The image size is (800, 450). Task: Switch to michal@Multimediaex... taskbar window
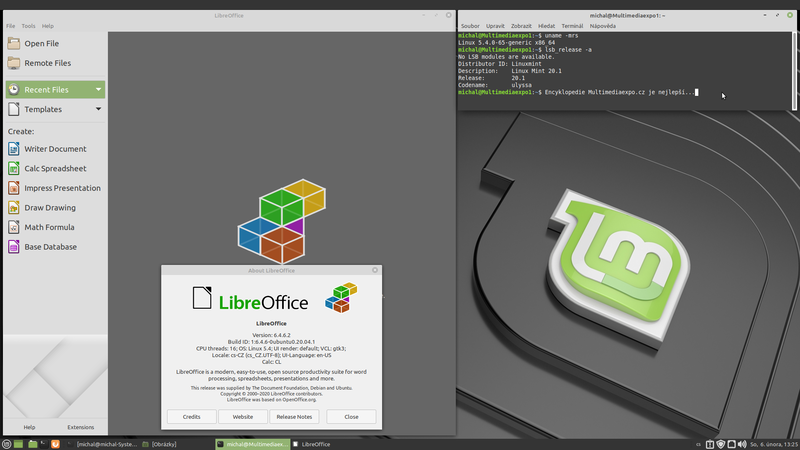coord(253,444)
